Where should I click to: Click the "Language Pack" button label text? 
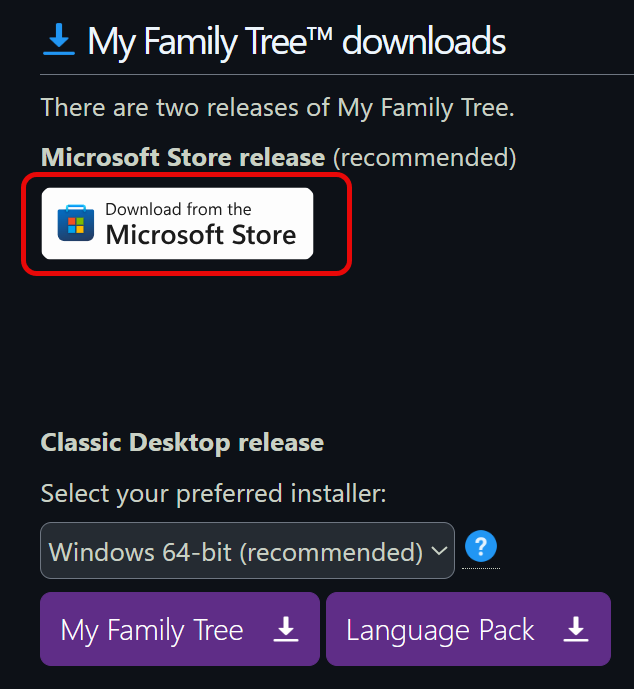click(440, 630)
